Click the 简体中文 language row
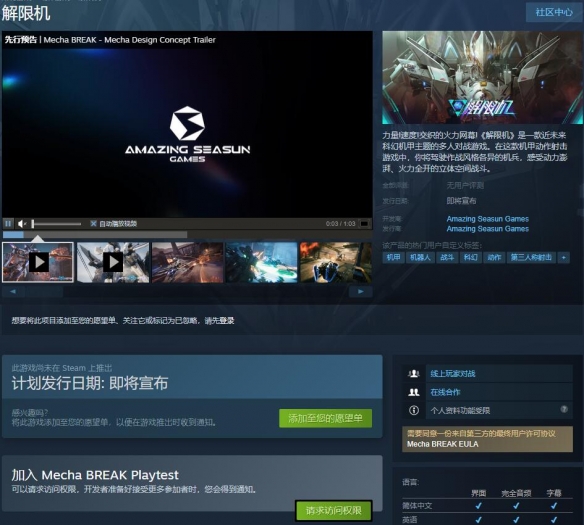The image size is (584, 525). [x=487, y=506]
